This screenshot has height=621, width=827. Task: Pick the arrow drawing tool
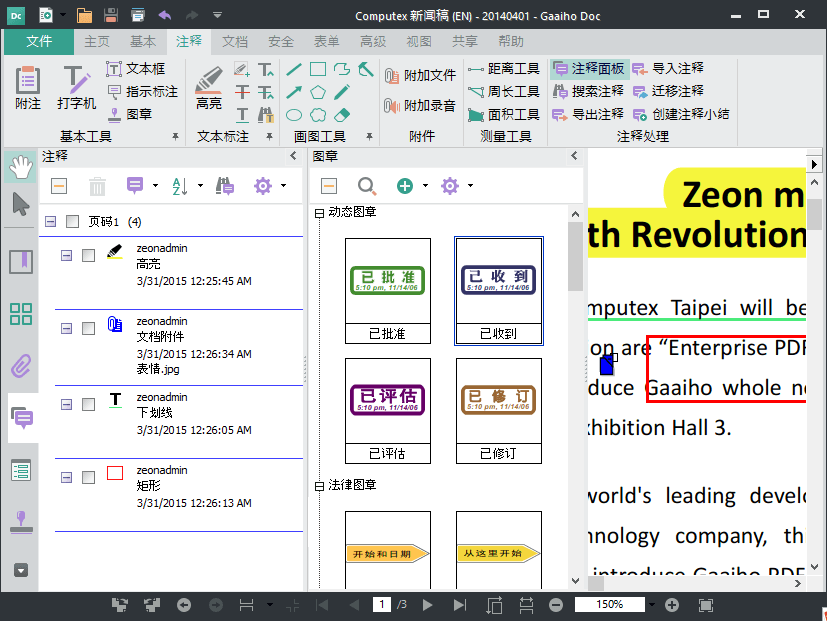pos(294,92)
